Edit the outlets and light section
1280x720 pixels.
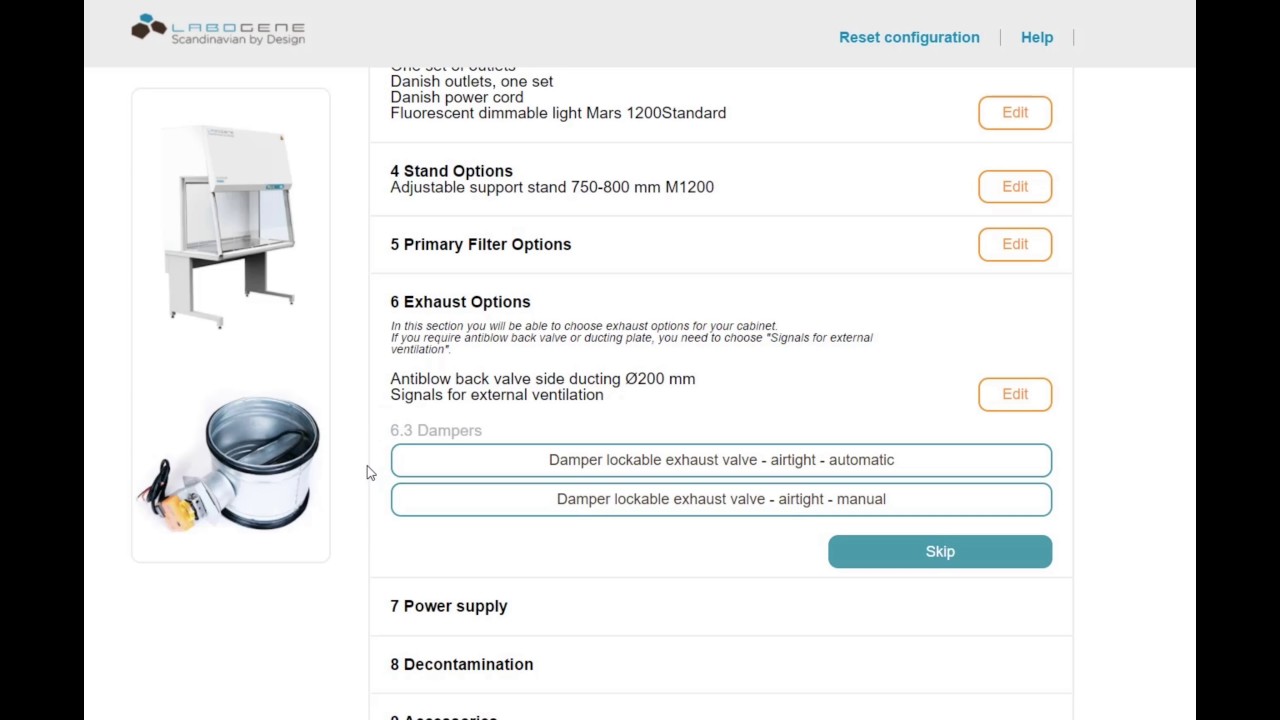pos(1015,113)
